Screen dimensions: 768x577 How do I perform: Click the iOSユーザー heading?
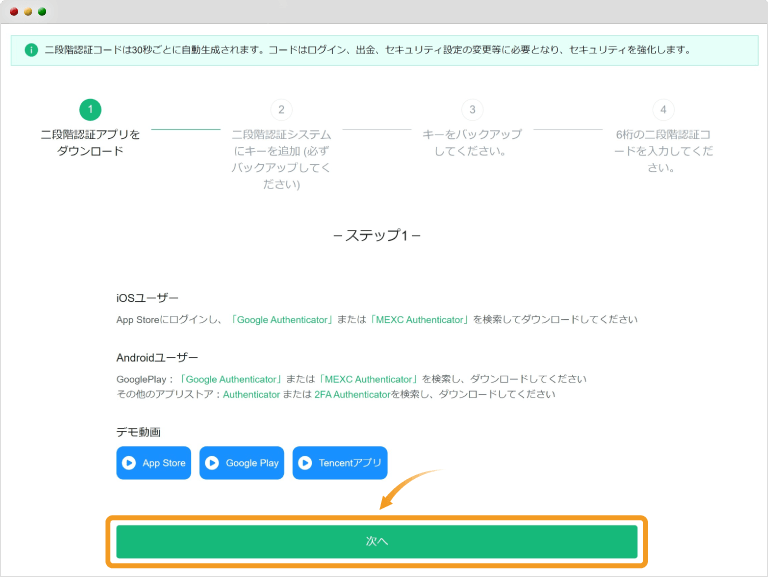click(147, 298)
